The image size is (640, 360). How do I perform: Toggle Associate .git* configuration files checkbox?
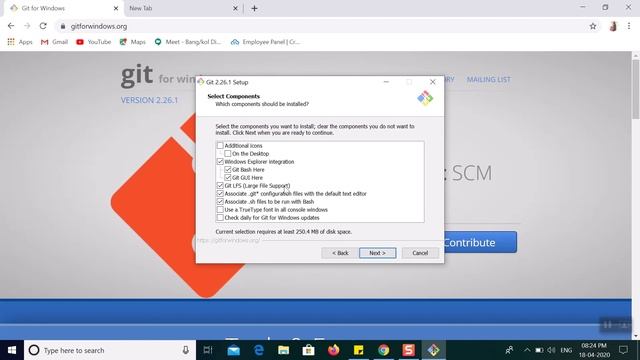pos(220,193)
